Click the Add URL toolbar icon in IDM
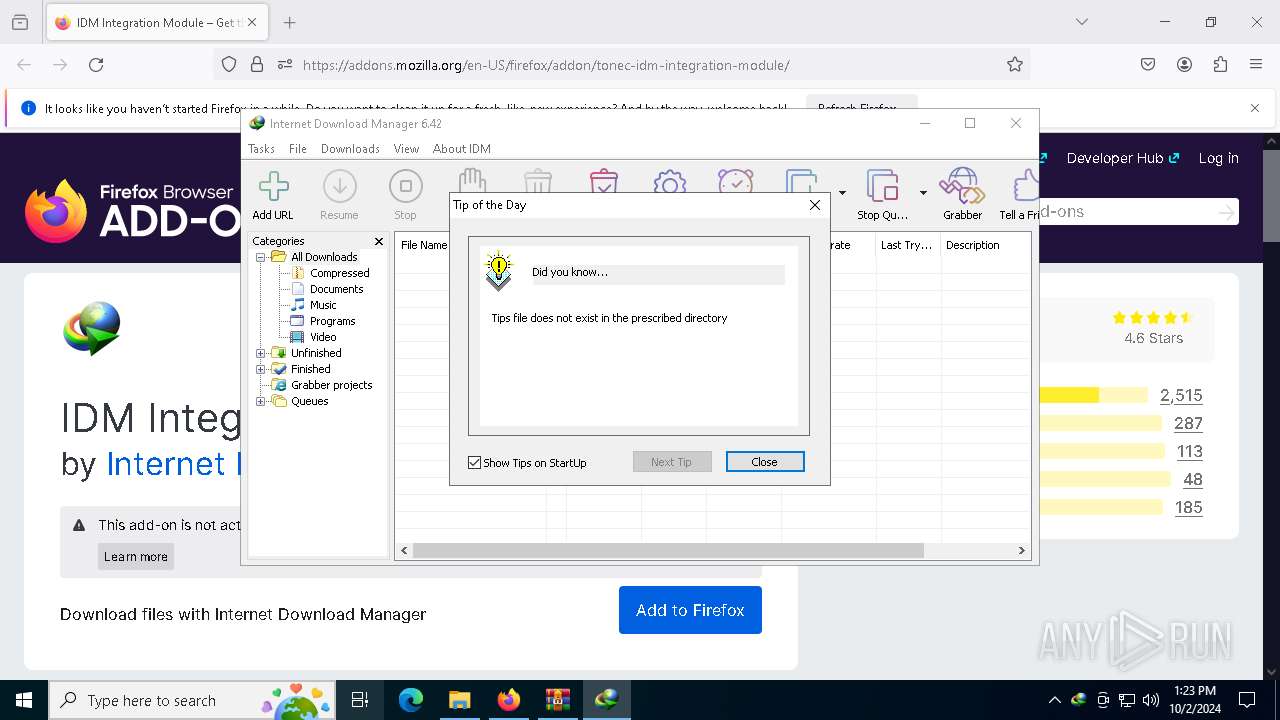 [x=272, y=194]
